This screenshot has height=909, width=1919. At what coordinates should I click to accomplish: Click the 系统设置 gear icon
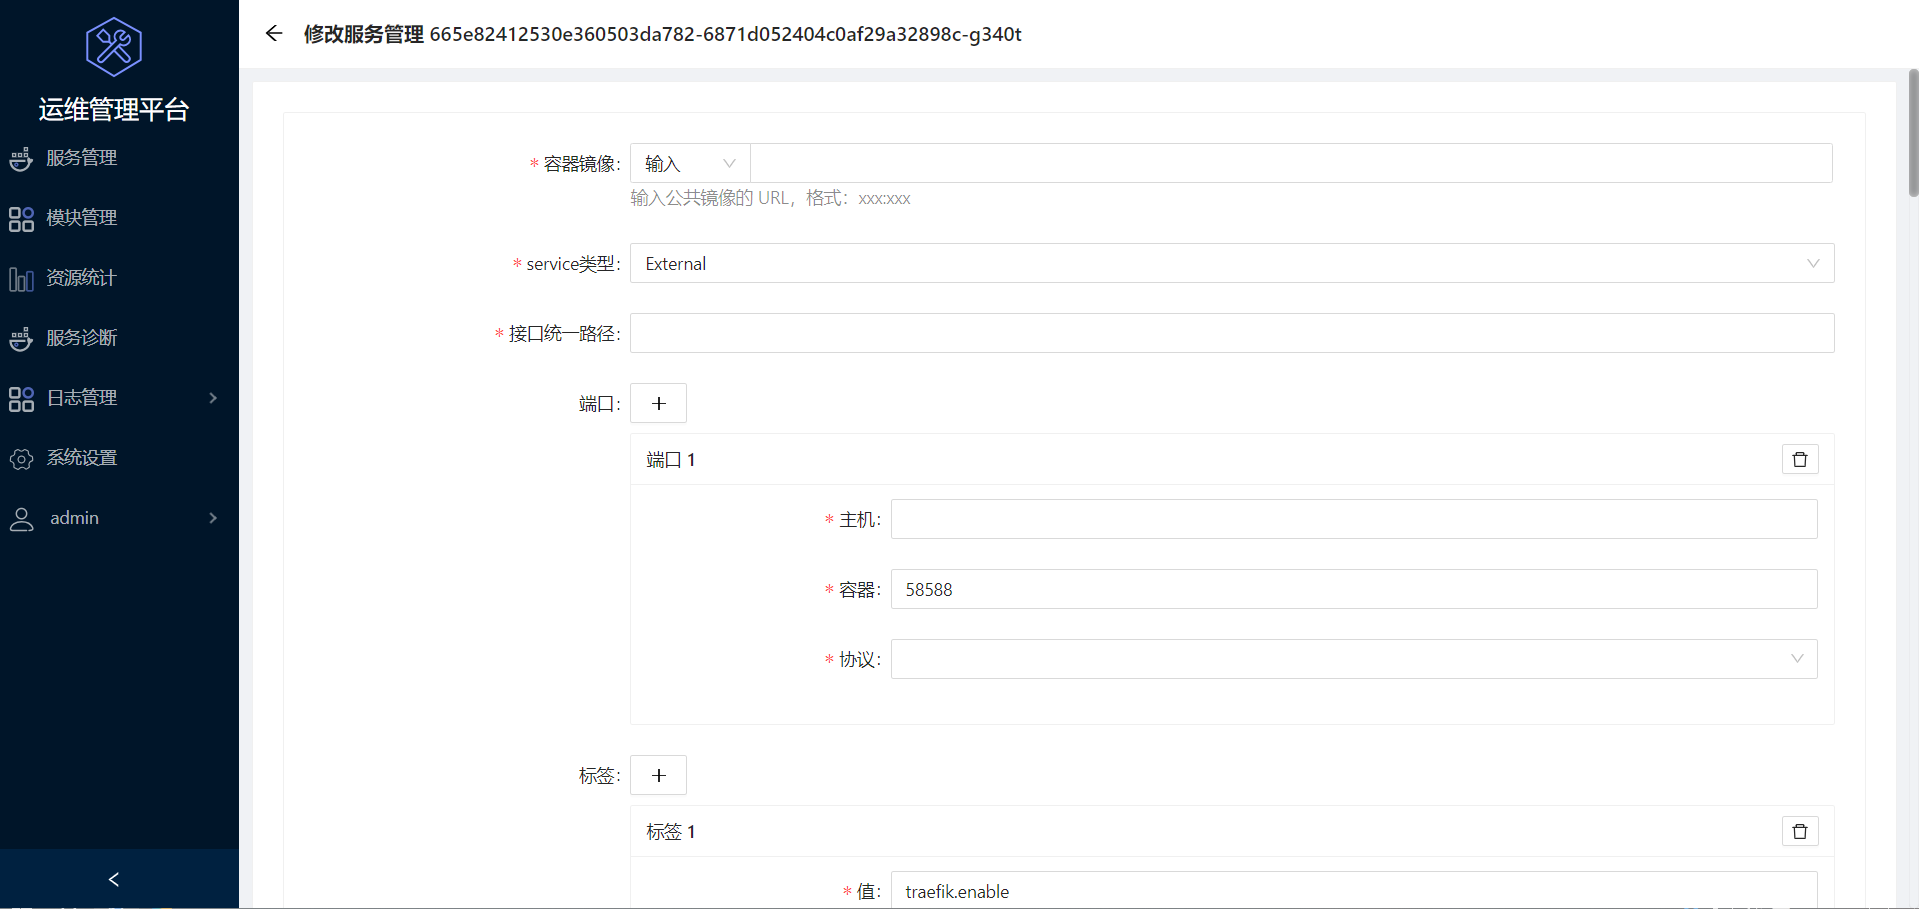coord(21,459)
